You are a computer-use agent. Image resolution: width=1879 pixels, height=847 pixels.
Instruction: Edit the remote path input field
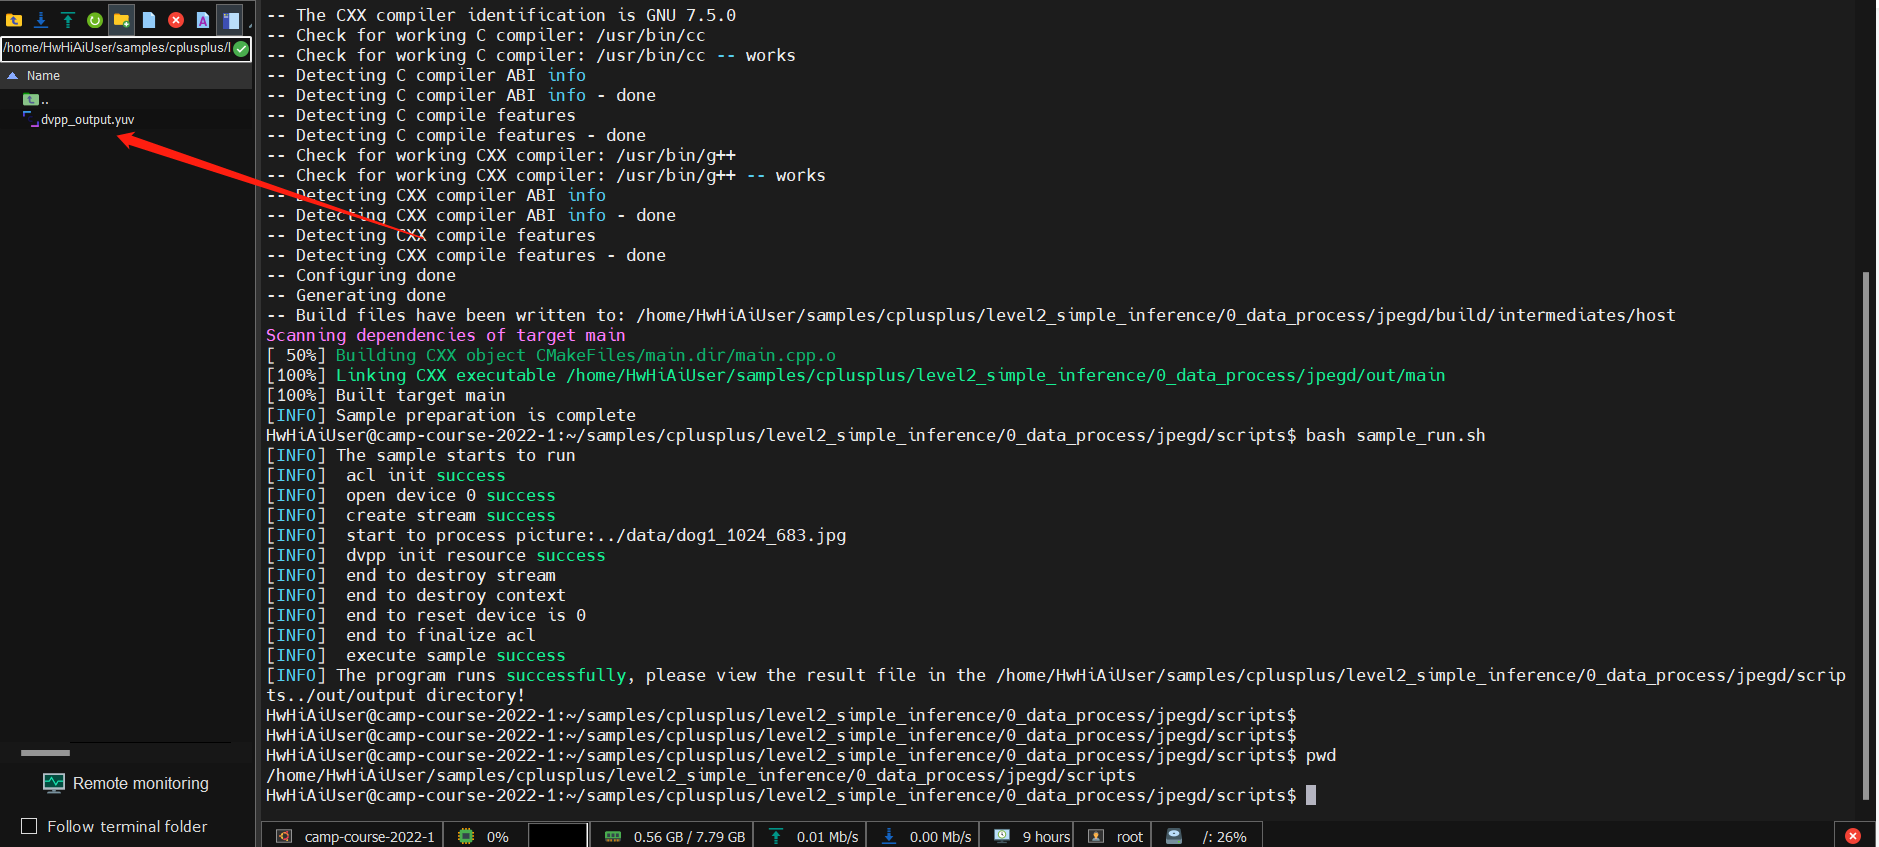tap(117, 48)
